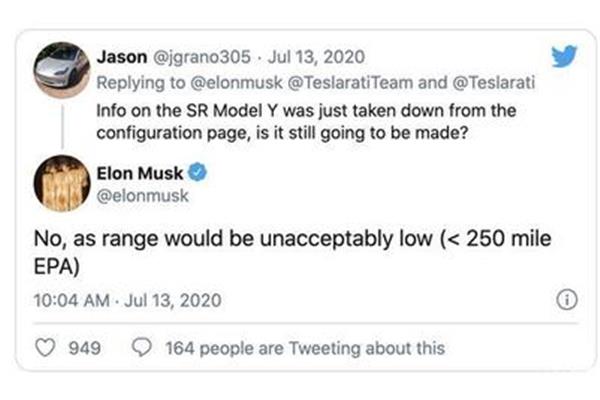Open replies via speech bubble icon
This screenshot has height=400, width=600.
click(142, 348)
